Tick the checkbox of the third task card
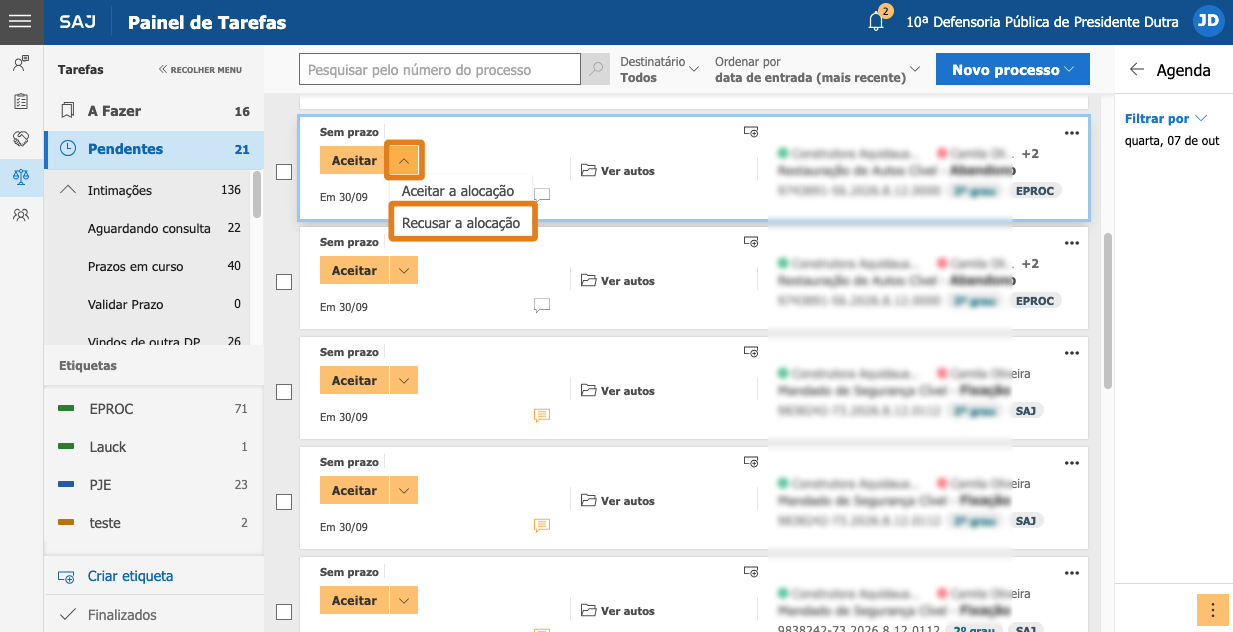Image resolution: width=1233 pixels, height=632 pixels. [x=284, y=392]
